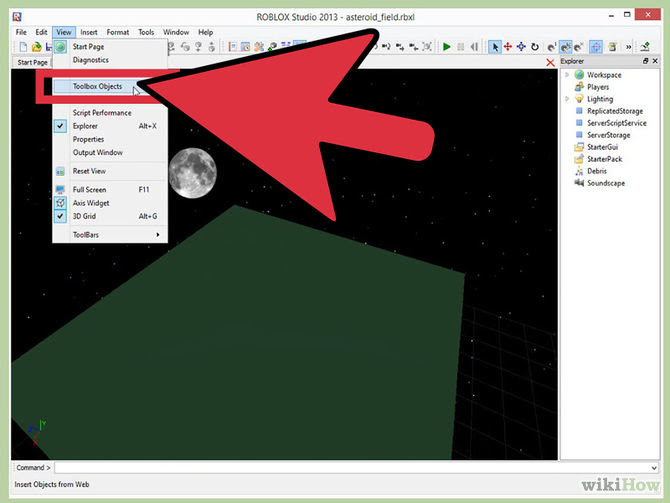Open the Edit menu
Image resolution: width=670 pixels, height=503 pixels.
[x=41, y=32]
